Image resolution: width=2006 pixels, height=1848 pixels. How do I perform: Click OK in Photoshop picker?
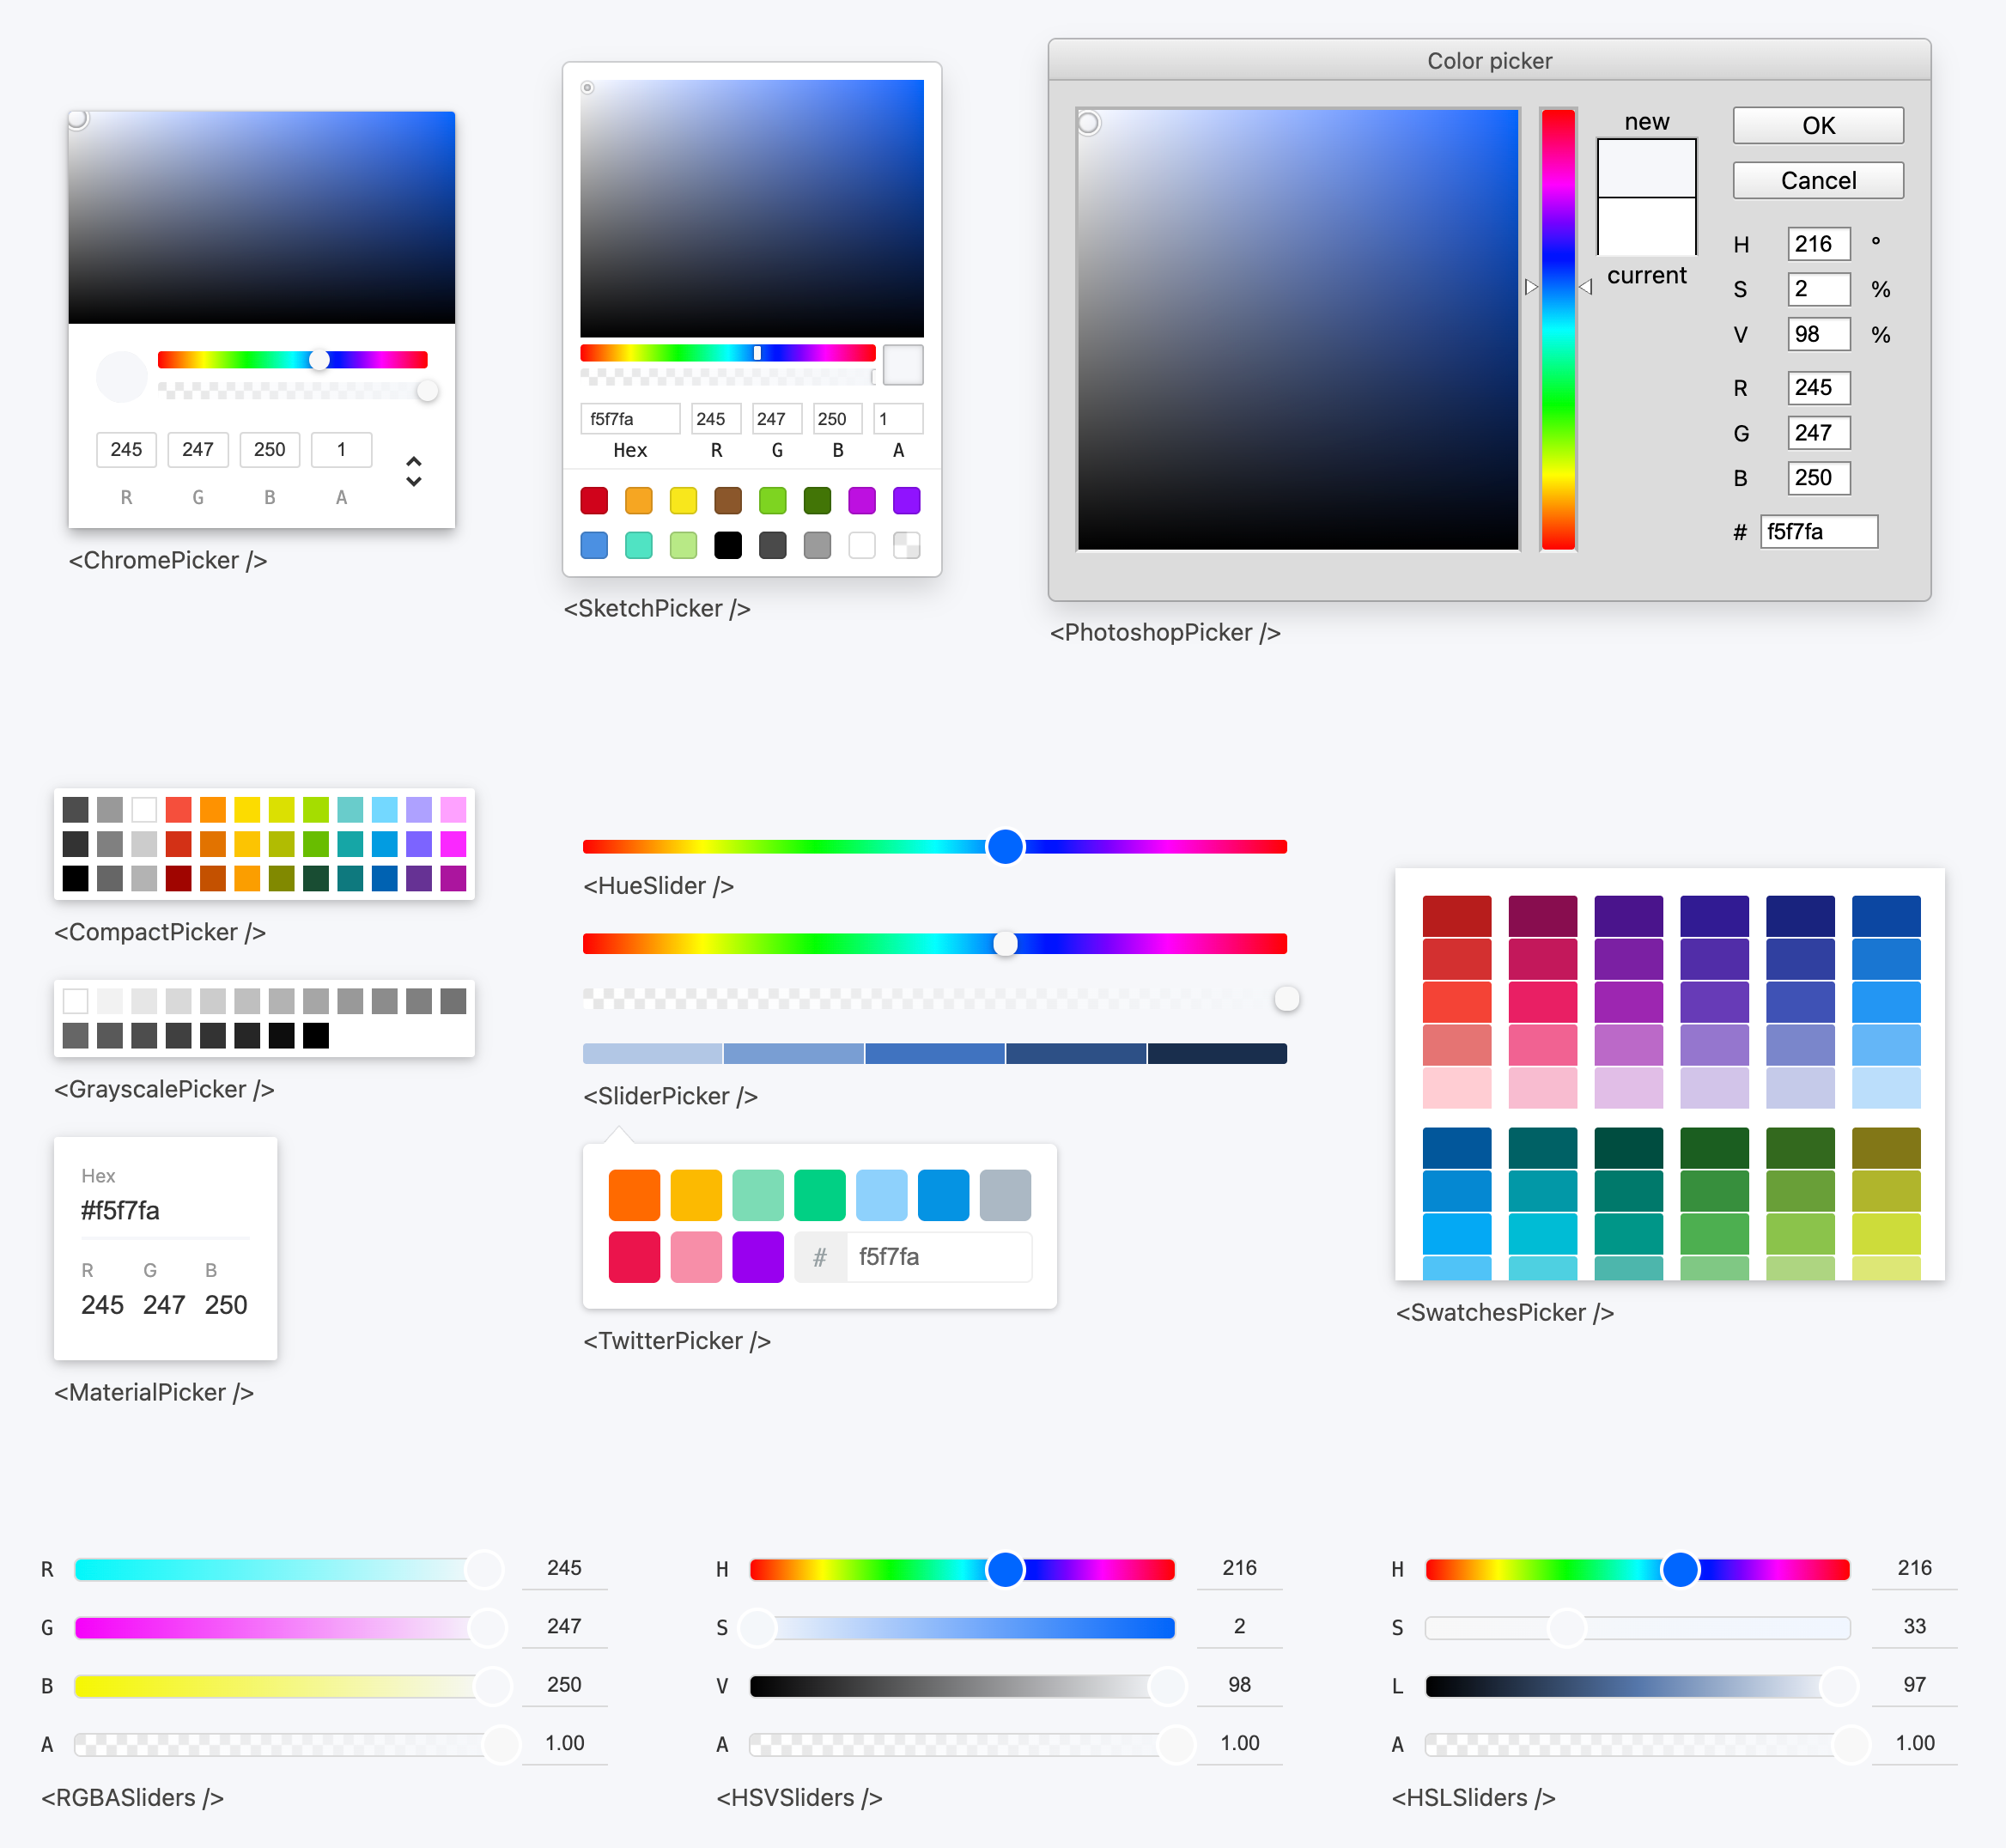tap(1817, 125)
